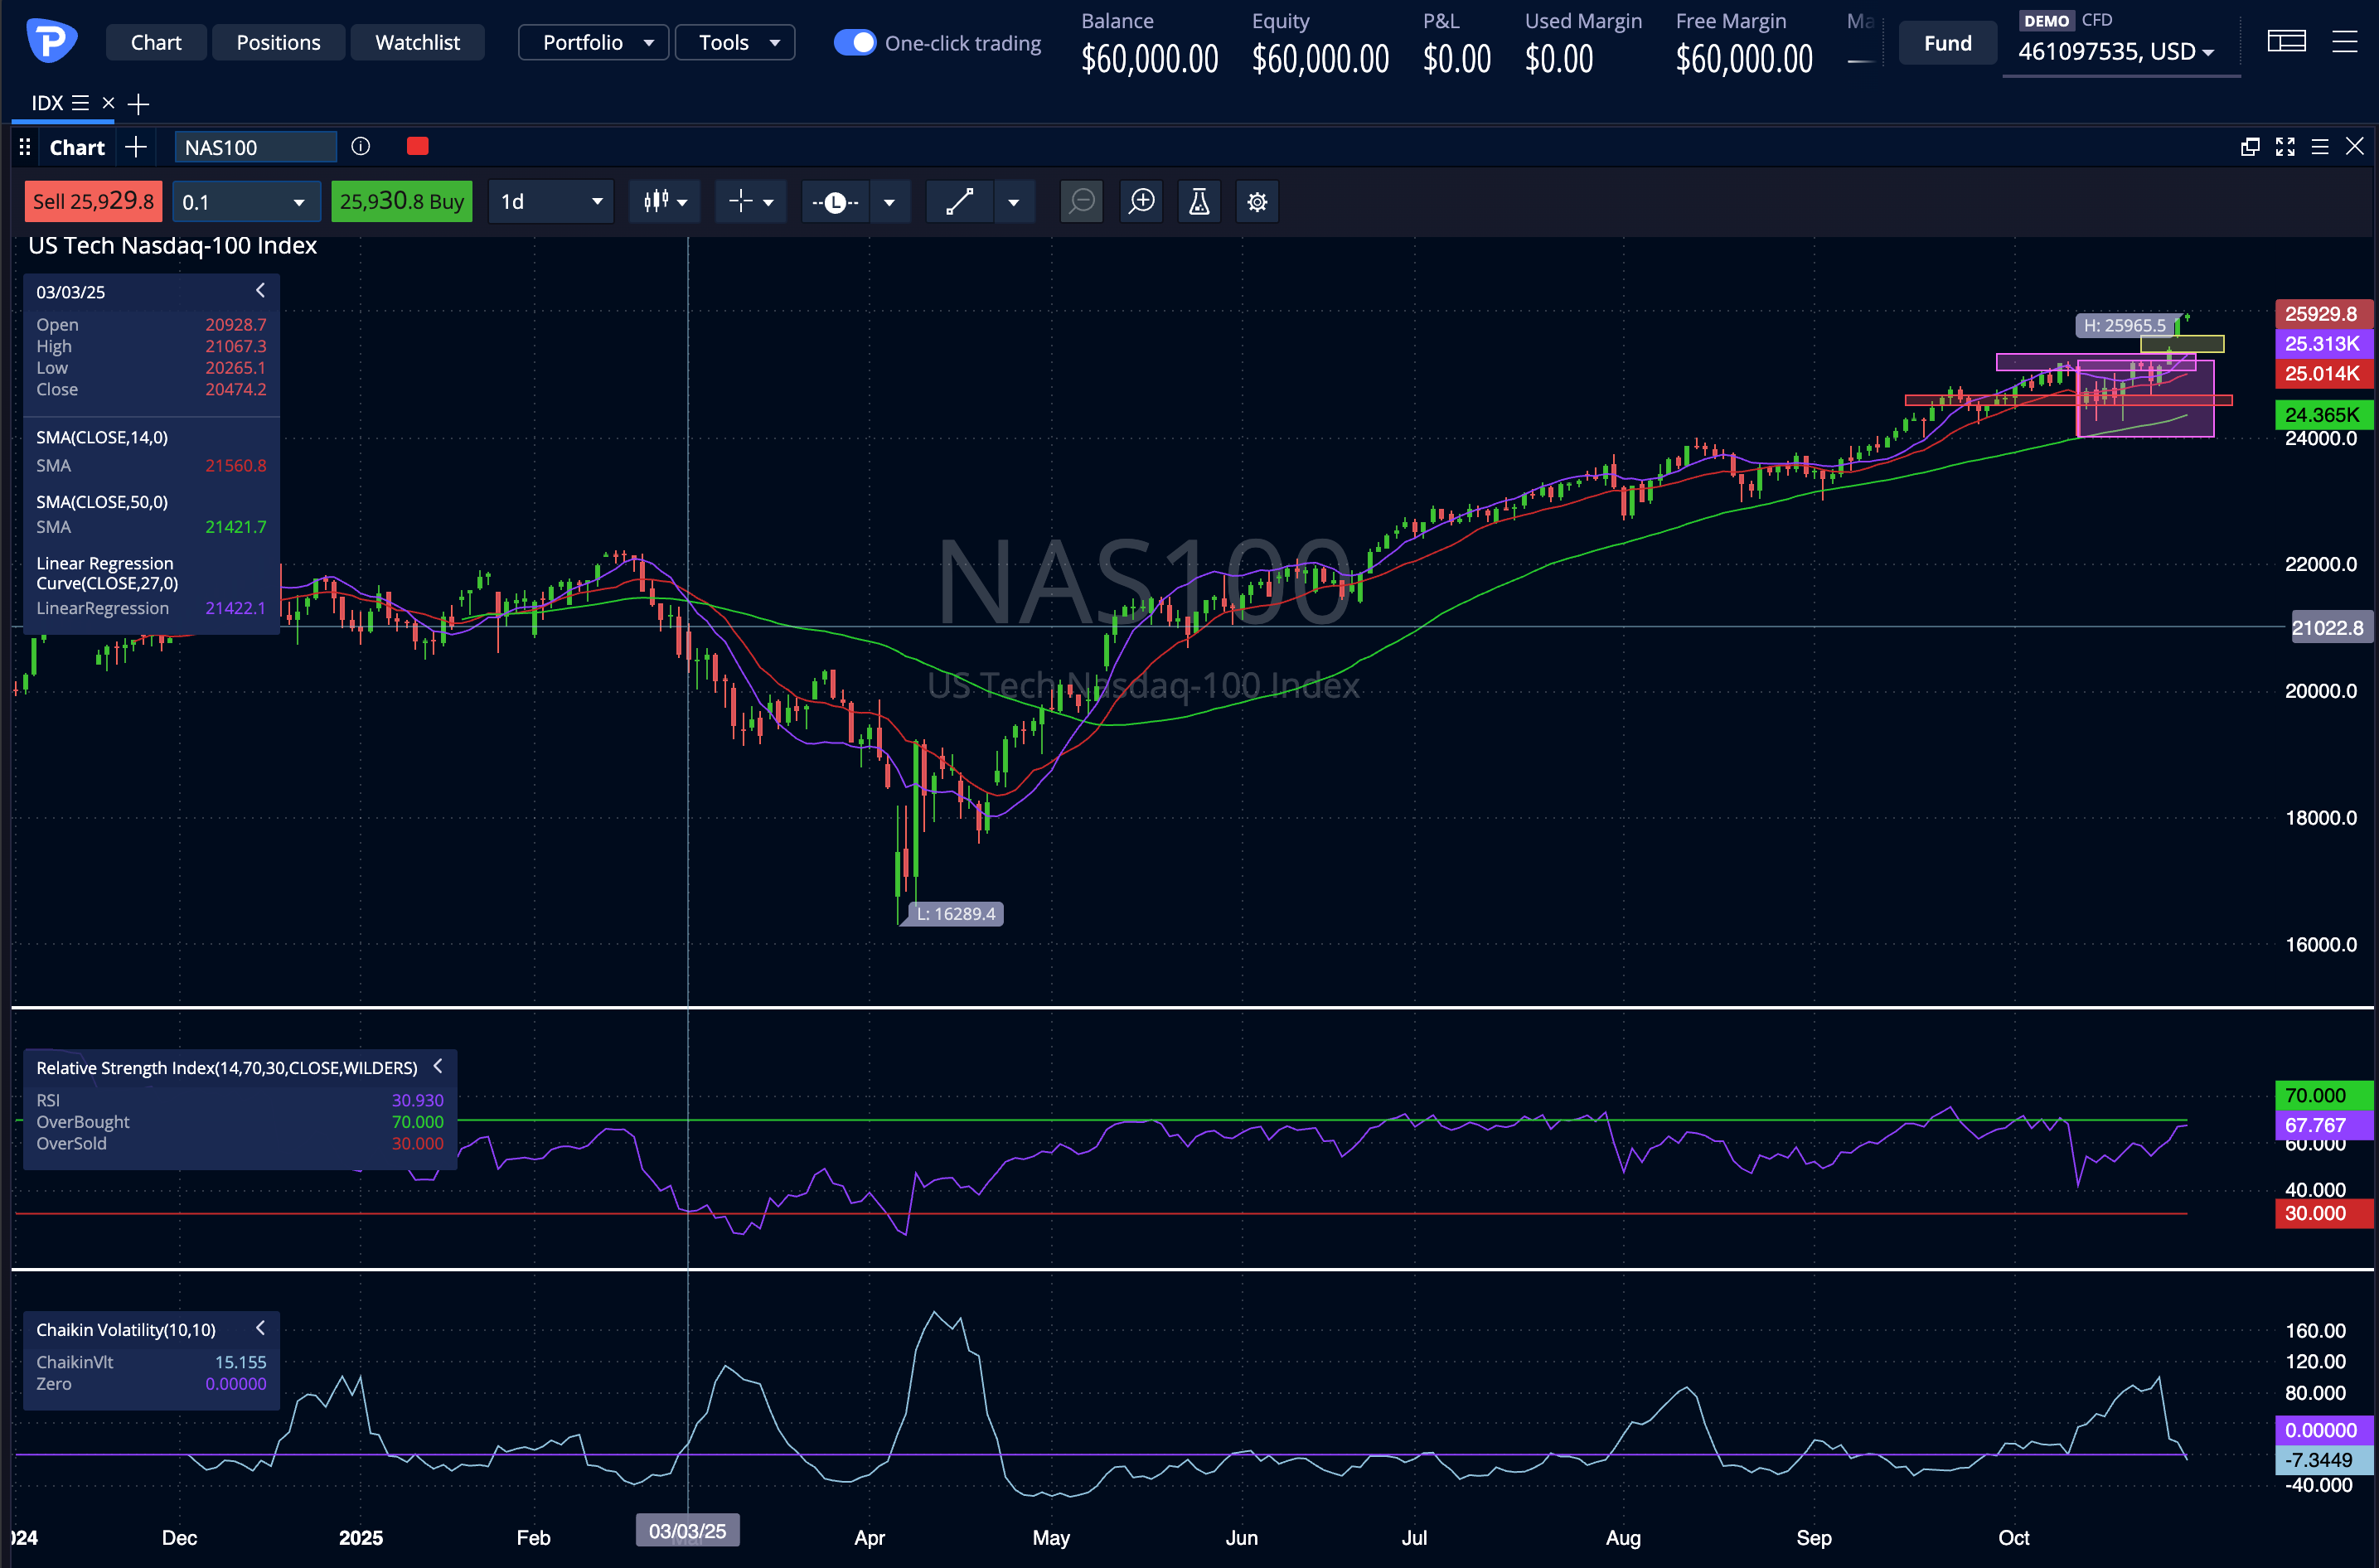Open the 1d timeframe dropdown
2379x1568 pixels.
[550, 201]
